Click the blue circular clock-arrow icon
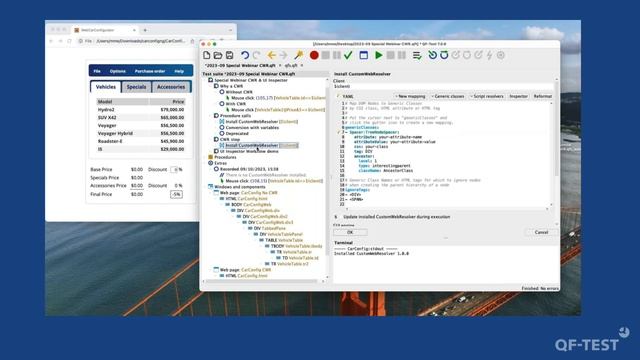This screenshot has height=360, width=640. [432, 55]
